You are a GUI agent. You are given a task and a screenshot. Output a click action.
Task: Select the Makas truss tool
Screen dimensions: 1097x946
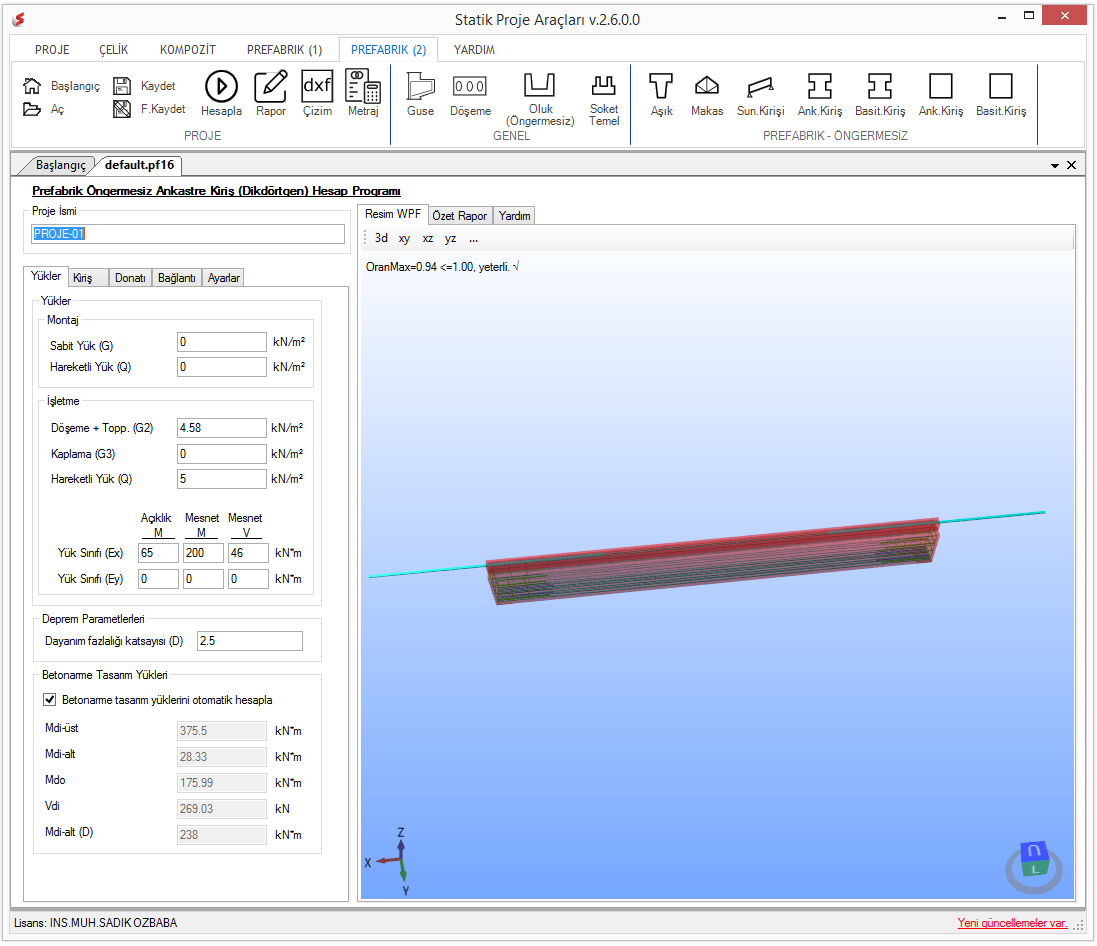[707, 94]
